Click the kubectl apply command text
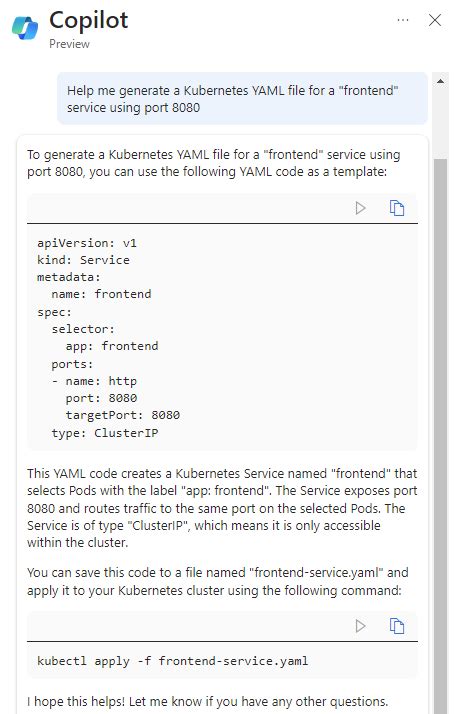The width and height of the screenshot is (455, 714). 173,661
